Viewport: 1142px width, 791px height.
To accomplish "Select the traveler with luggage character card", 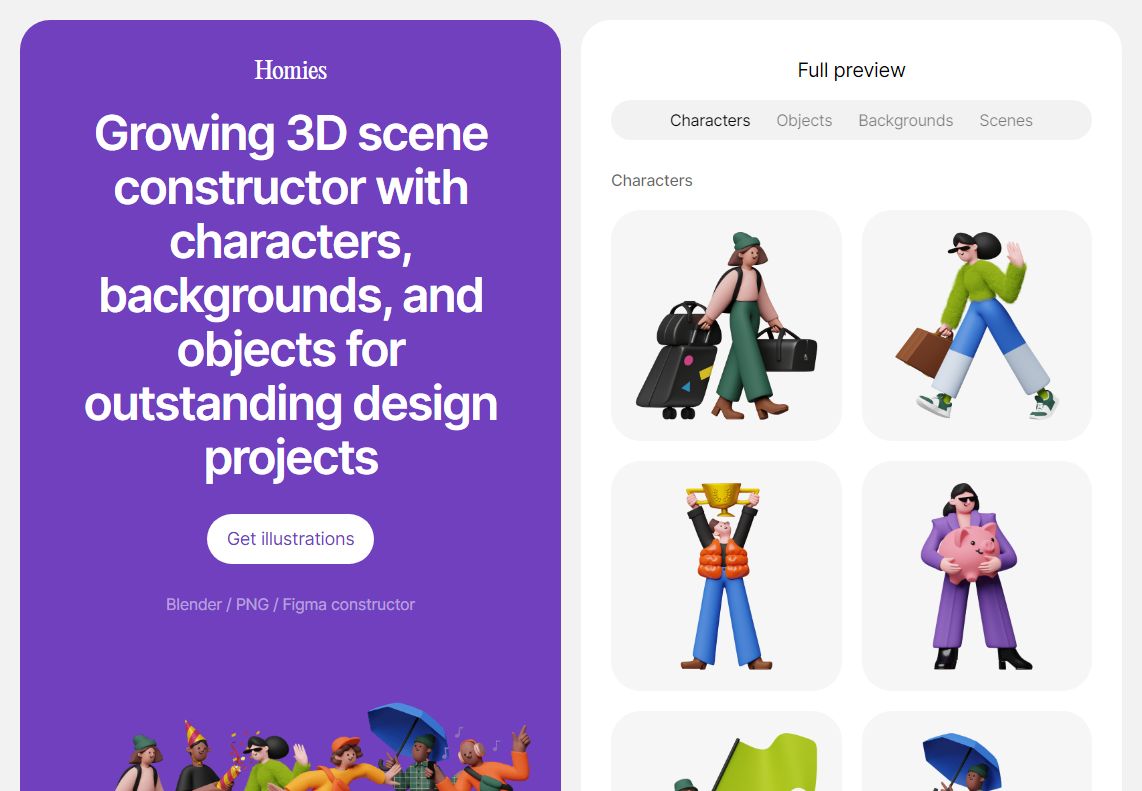I will point(726,326).
